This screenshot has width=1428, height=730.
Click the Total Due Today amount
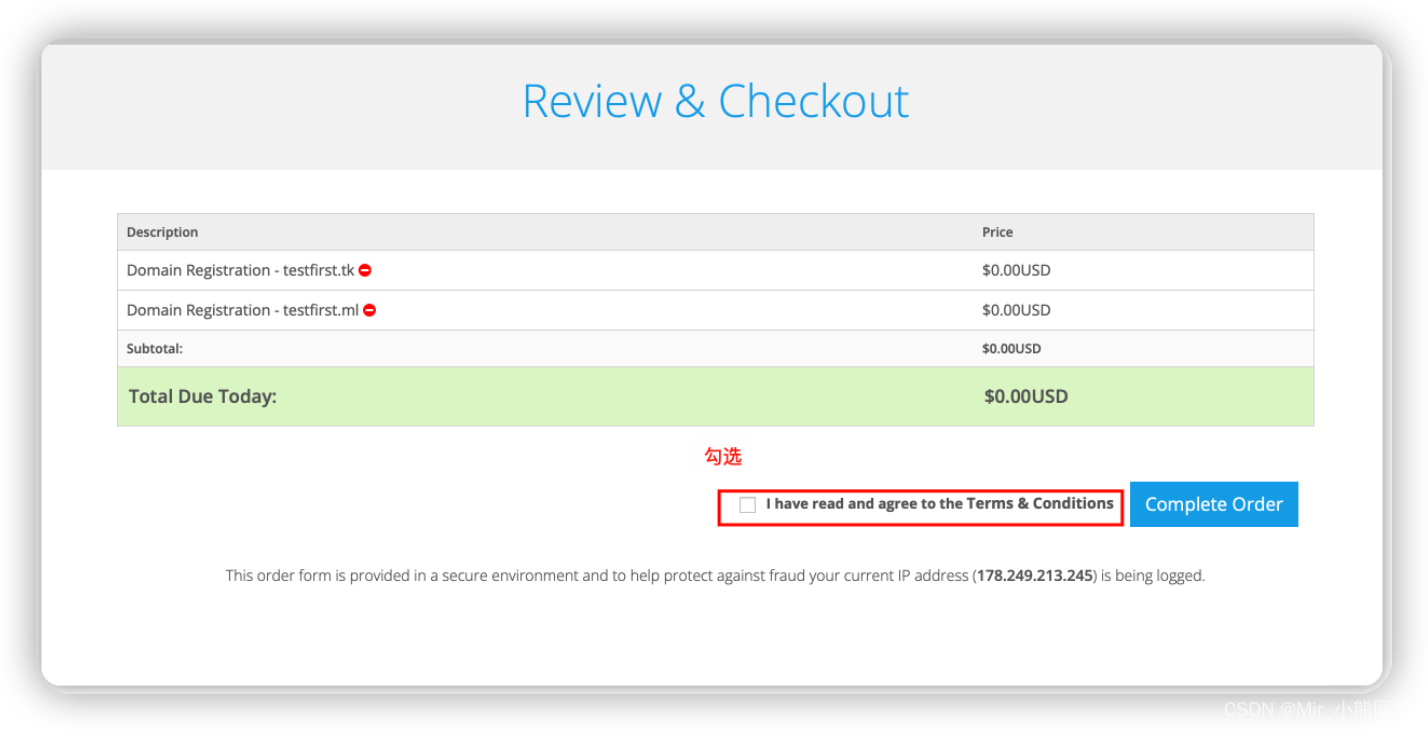(x=1026, y=396)
